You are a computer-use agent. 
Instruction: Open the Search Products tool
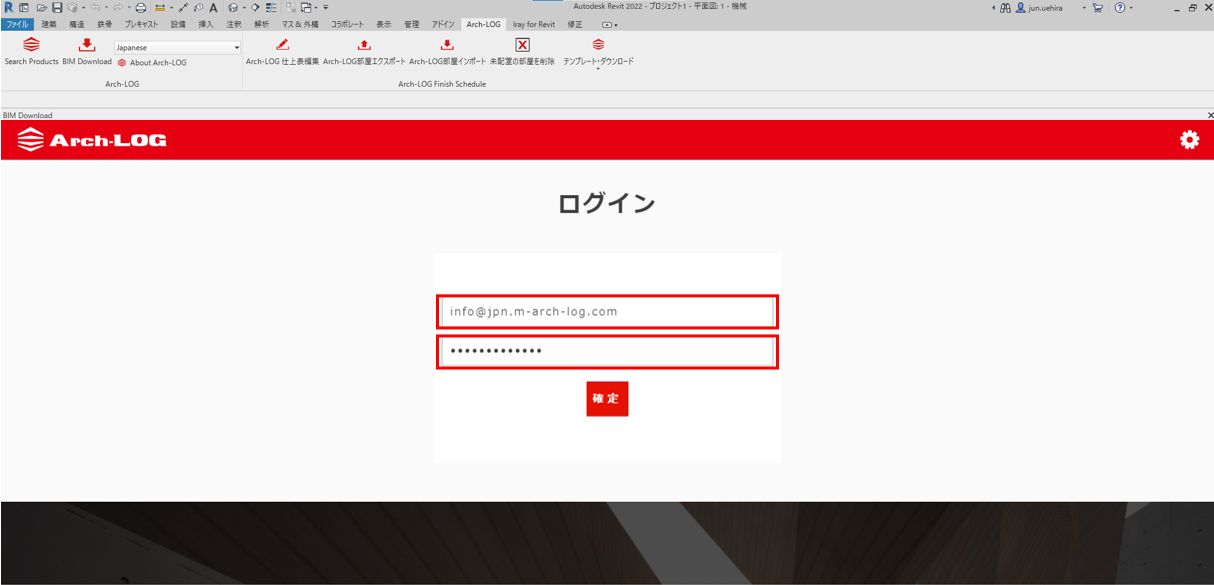(x=31, y=52)
